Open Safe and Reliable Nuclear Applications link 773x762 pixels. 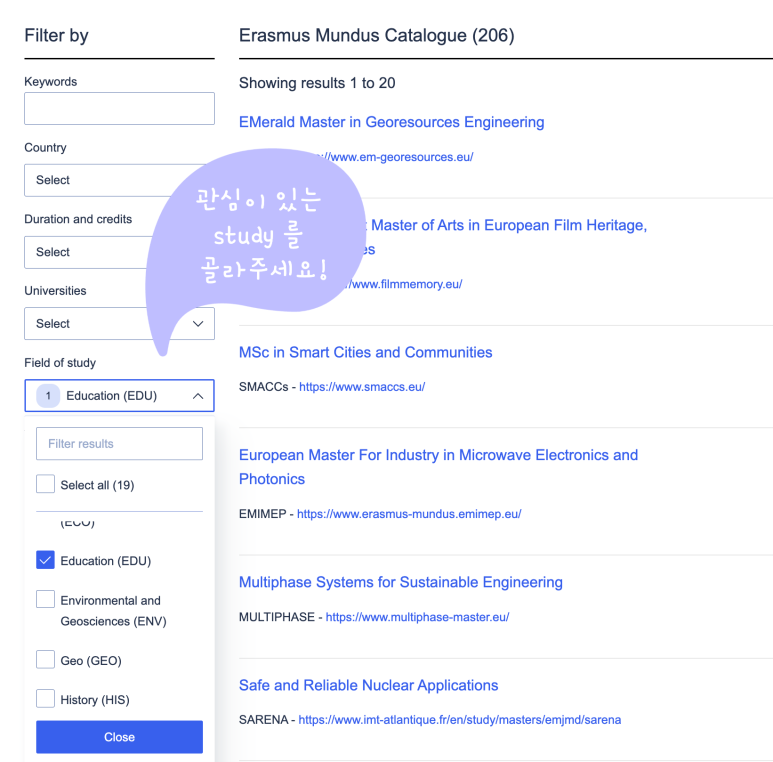pos(368,685)
